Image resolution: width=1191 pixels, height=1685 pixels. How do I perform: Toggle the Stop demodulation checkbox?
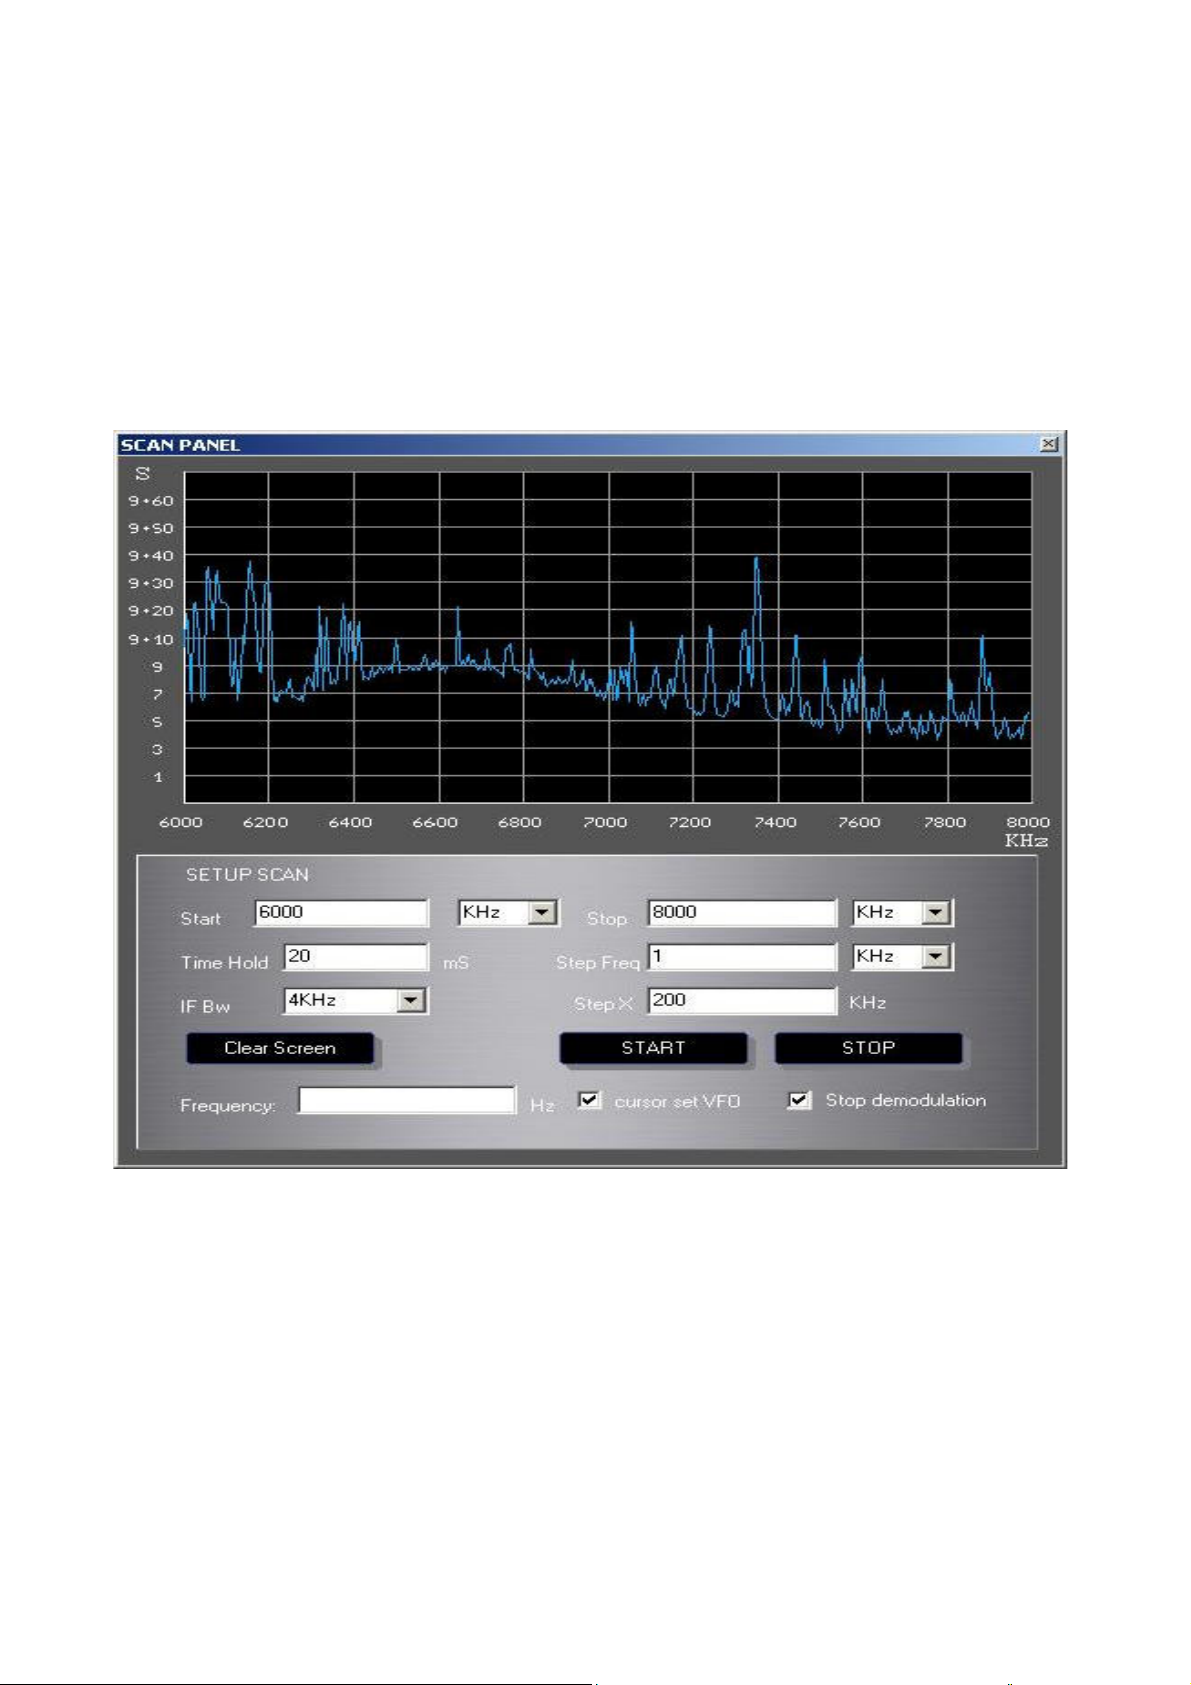pyautogui.click(x=799, y=1101)
